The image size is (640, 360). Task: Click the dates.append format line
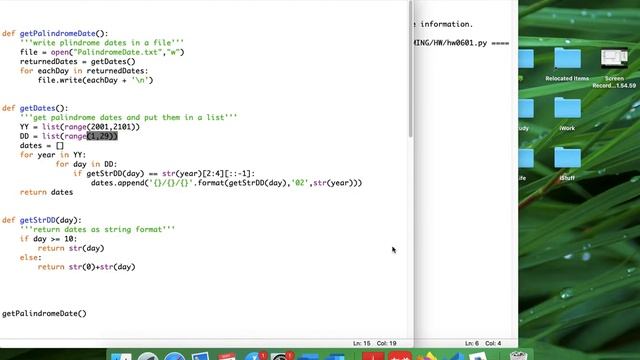[227, 183]
